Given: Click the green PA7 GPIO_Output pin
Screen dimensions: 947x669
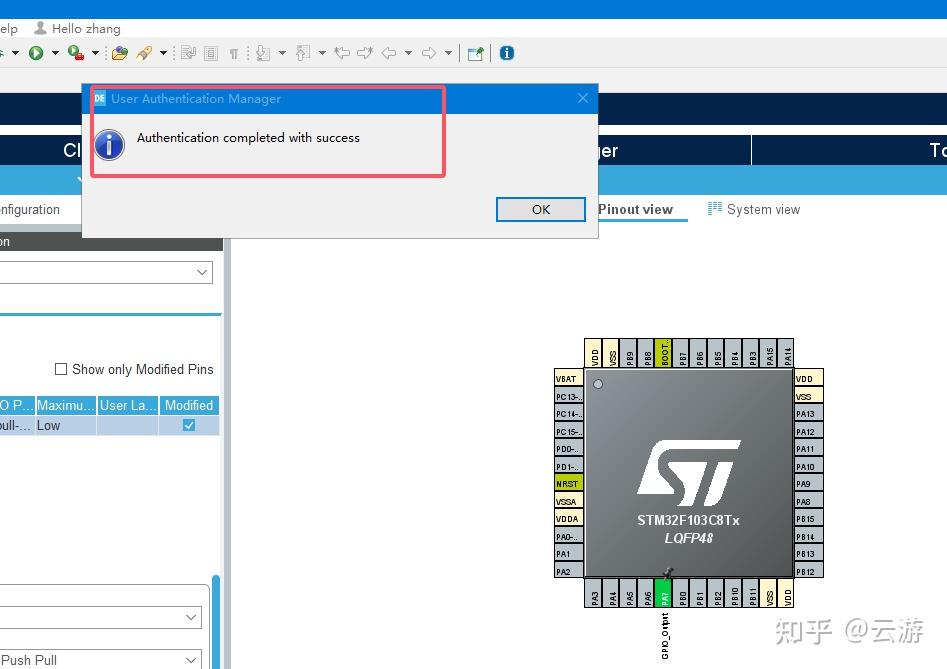Looking at the screenshot, I should [x=665, y=594].
